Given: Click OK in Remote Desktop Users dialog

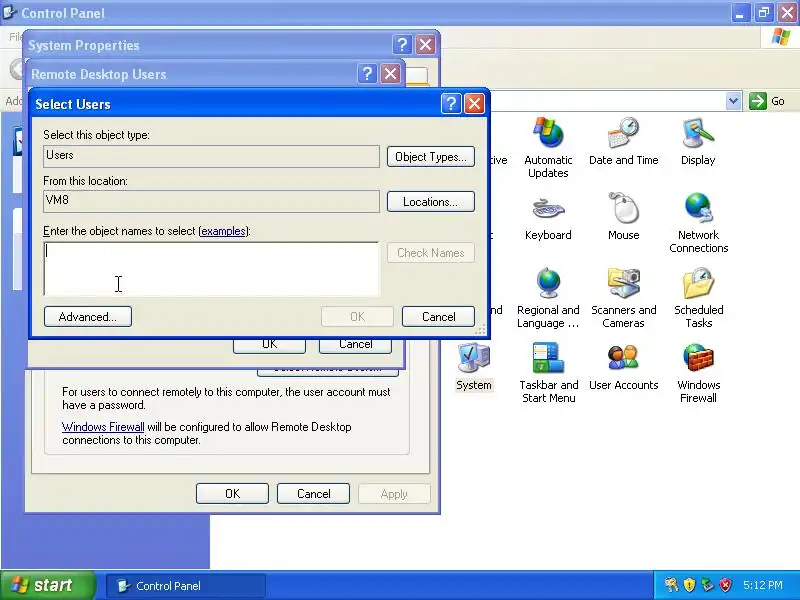Looking at the screenshot, I should [269, 345].
